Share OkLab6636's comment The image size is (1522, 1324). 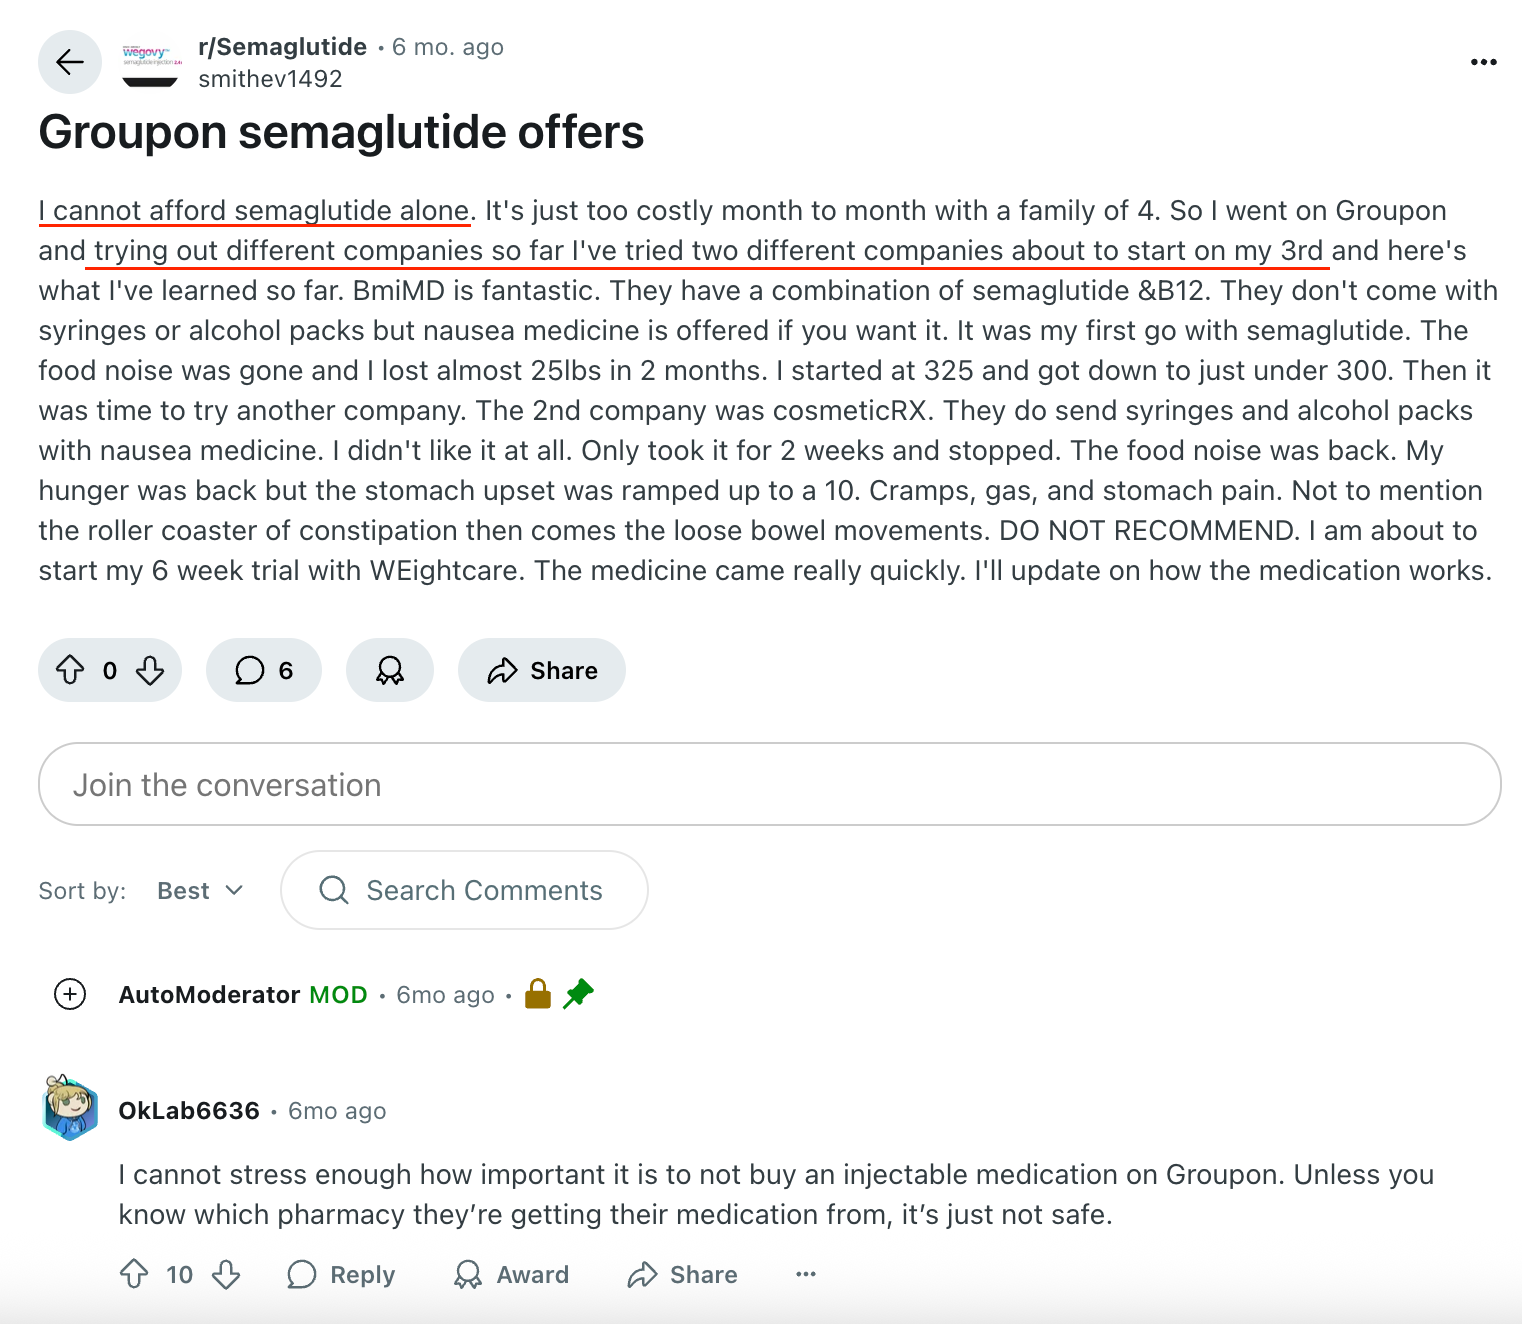(682, 1274)
